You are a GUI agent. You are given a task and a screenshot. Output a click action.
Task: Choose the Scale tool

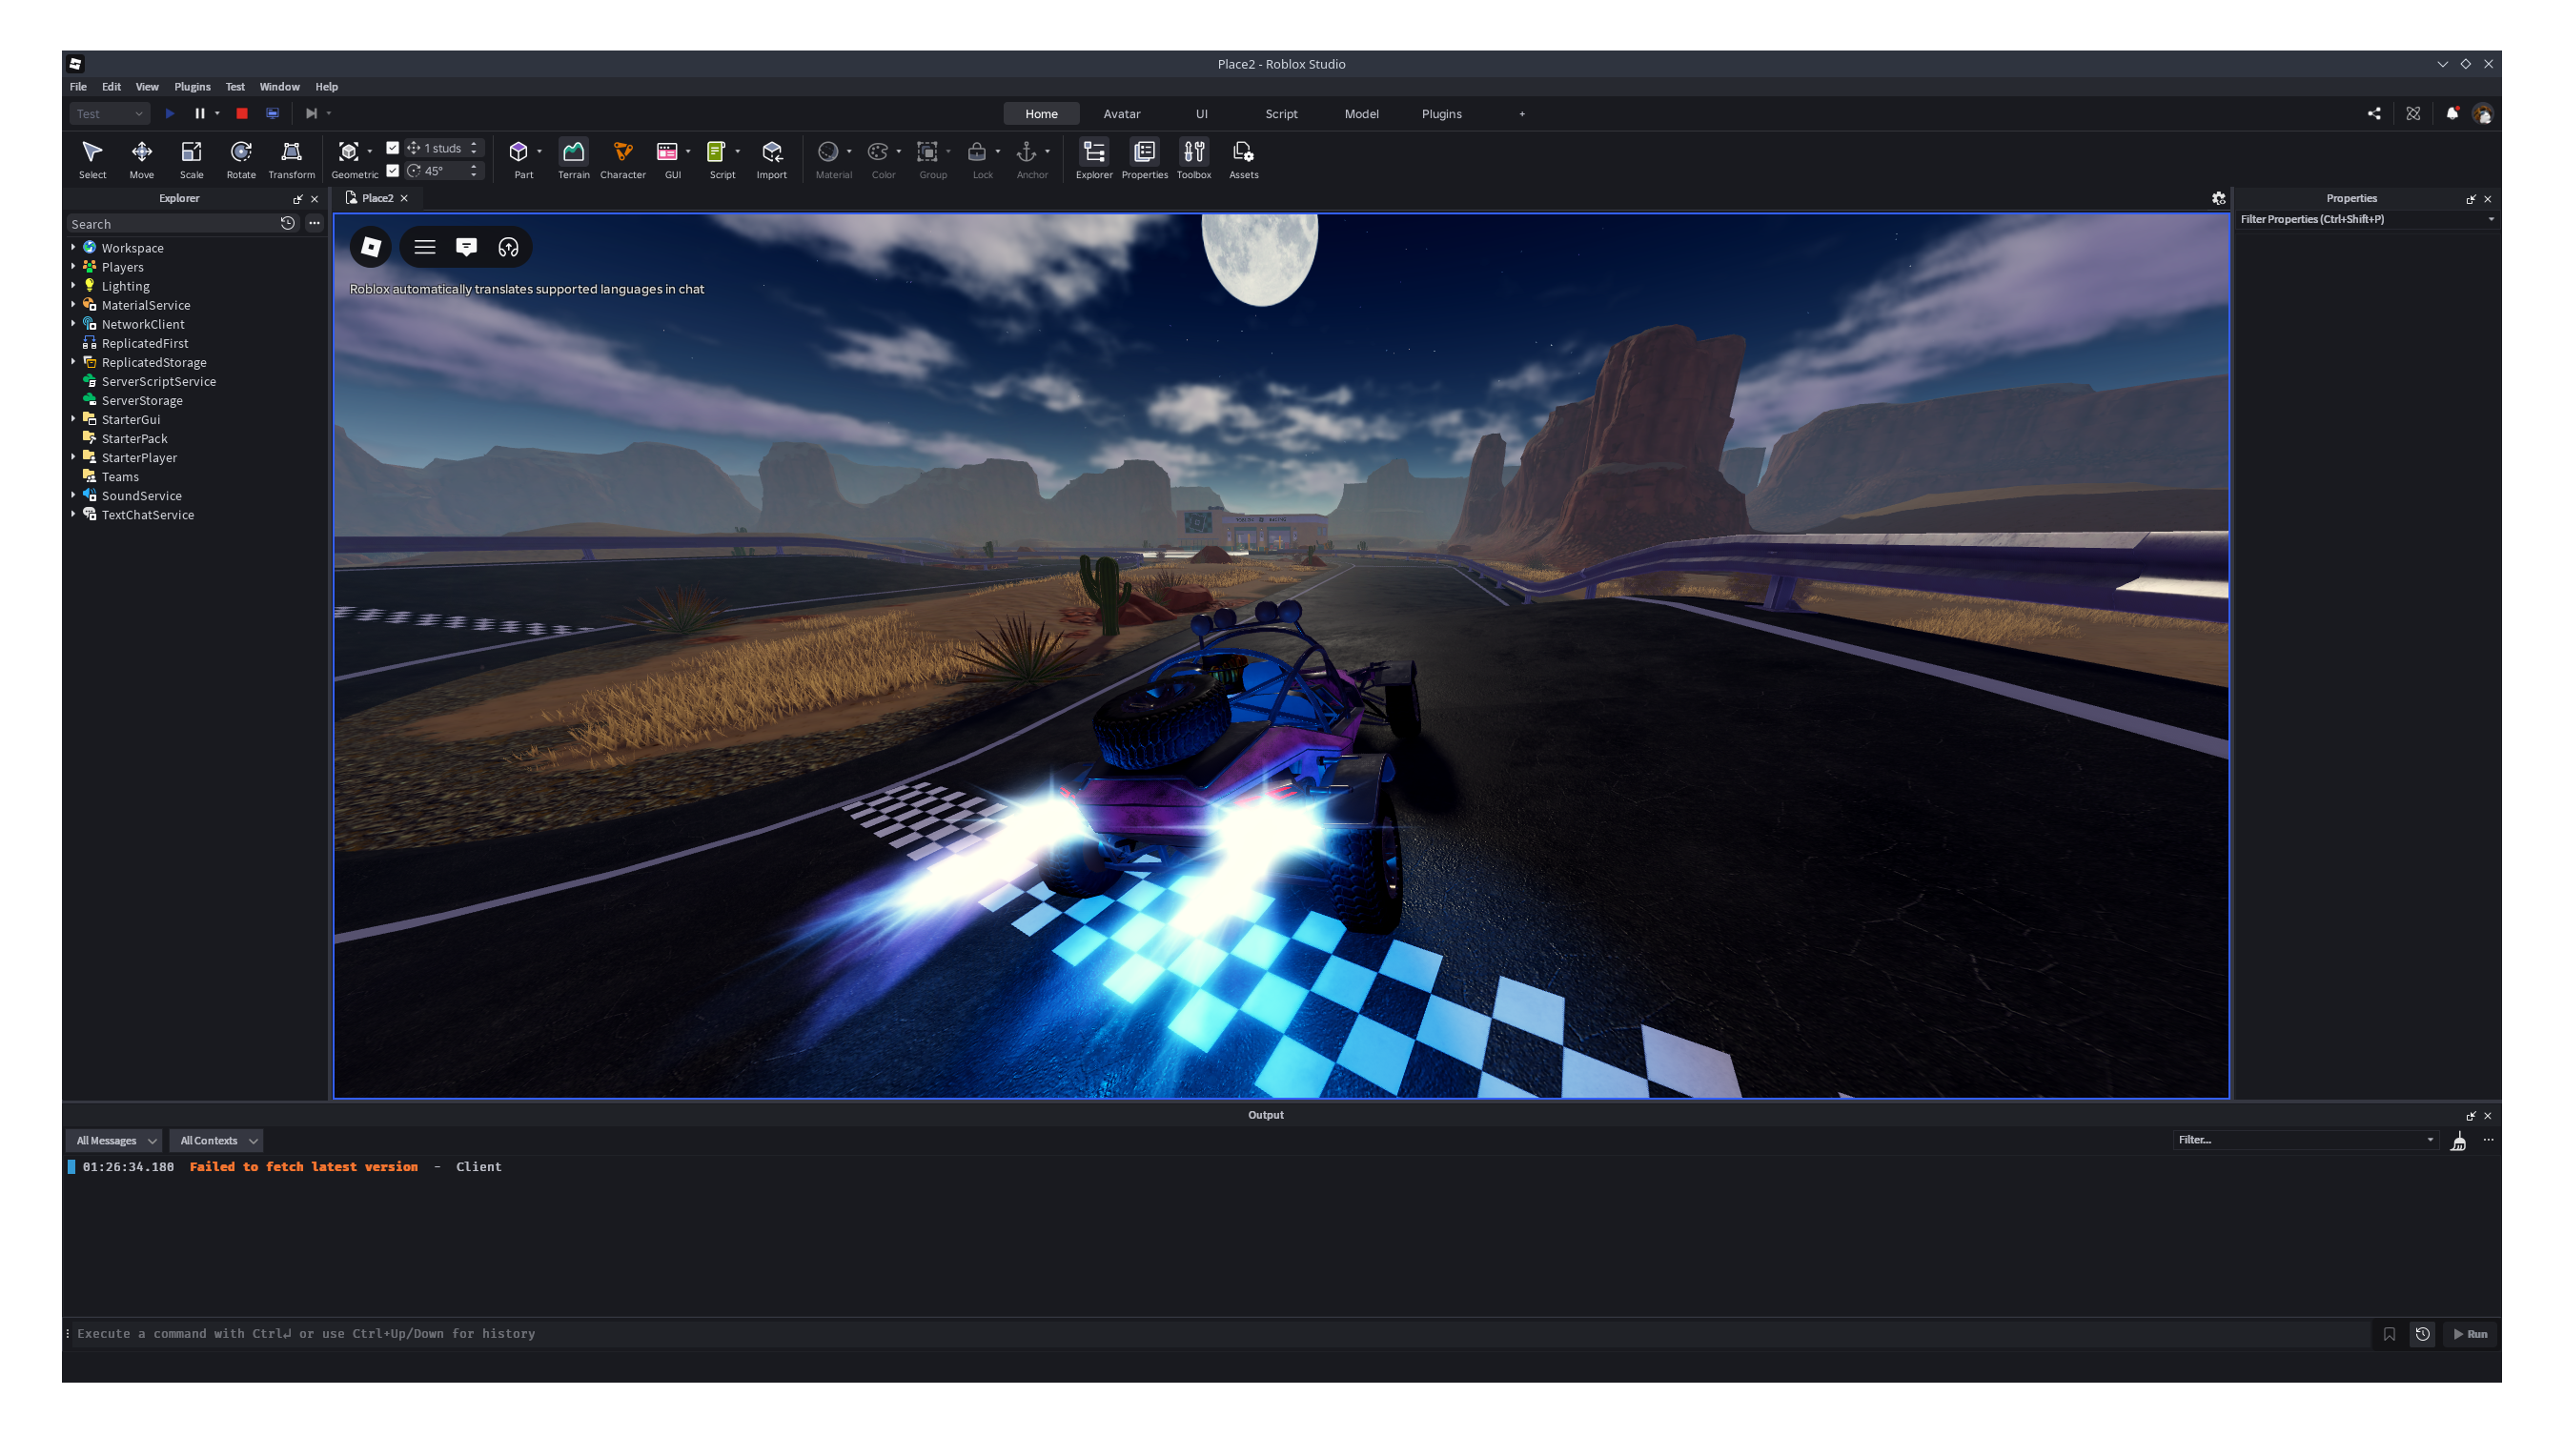[191, 159]
